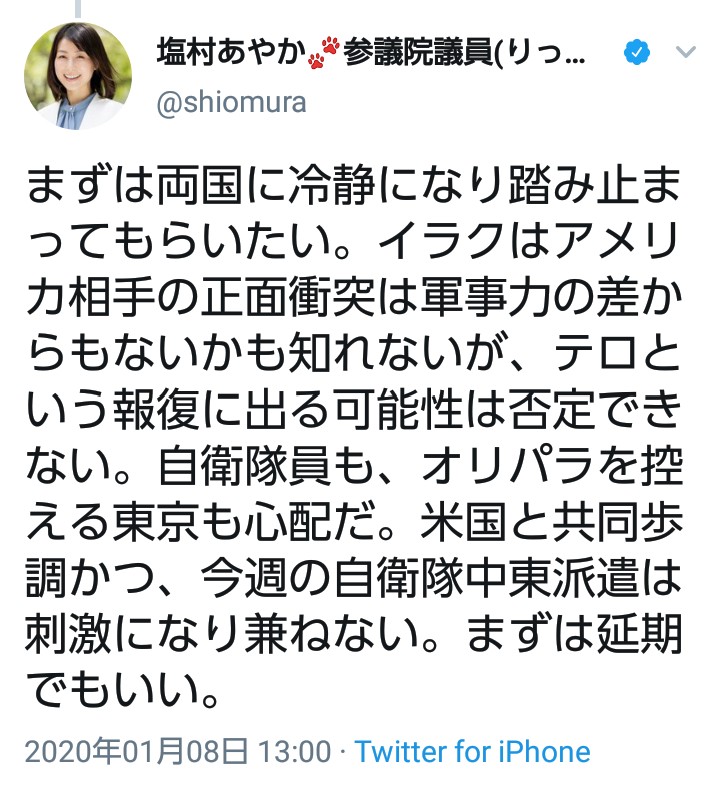Image resolution: width=720 pixels, height=792 pixels.
Task: Open the 2020年01月08日 date stamp
Action: coord(136,752)
